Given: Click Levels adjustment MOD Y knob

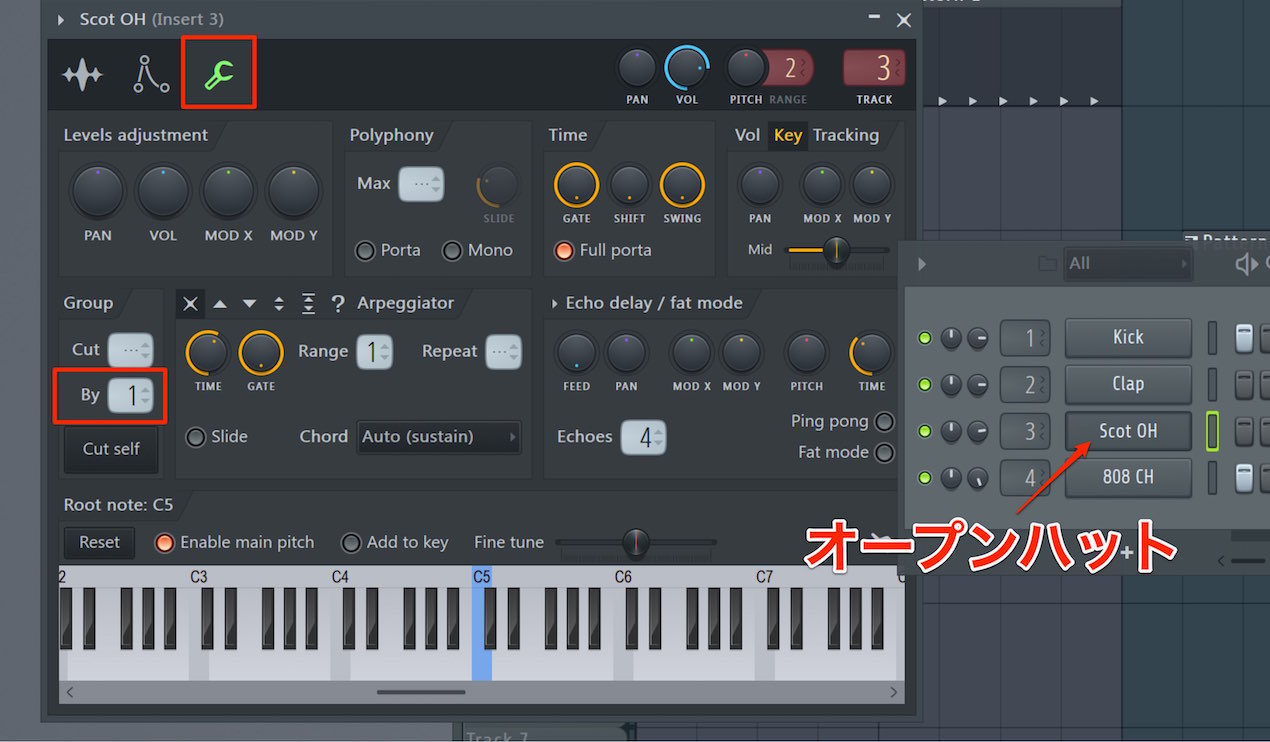Looking at the screenshot, I should point(294,192).
